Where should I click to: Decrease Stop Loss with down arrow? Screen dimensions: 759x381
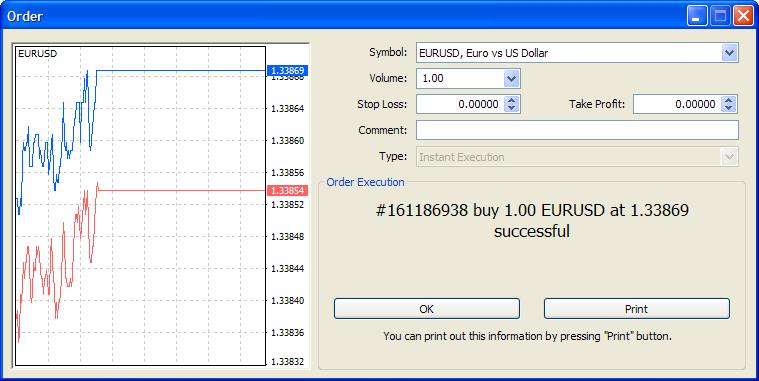[x=512, y=107]
